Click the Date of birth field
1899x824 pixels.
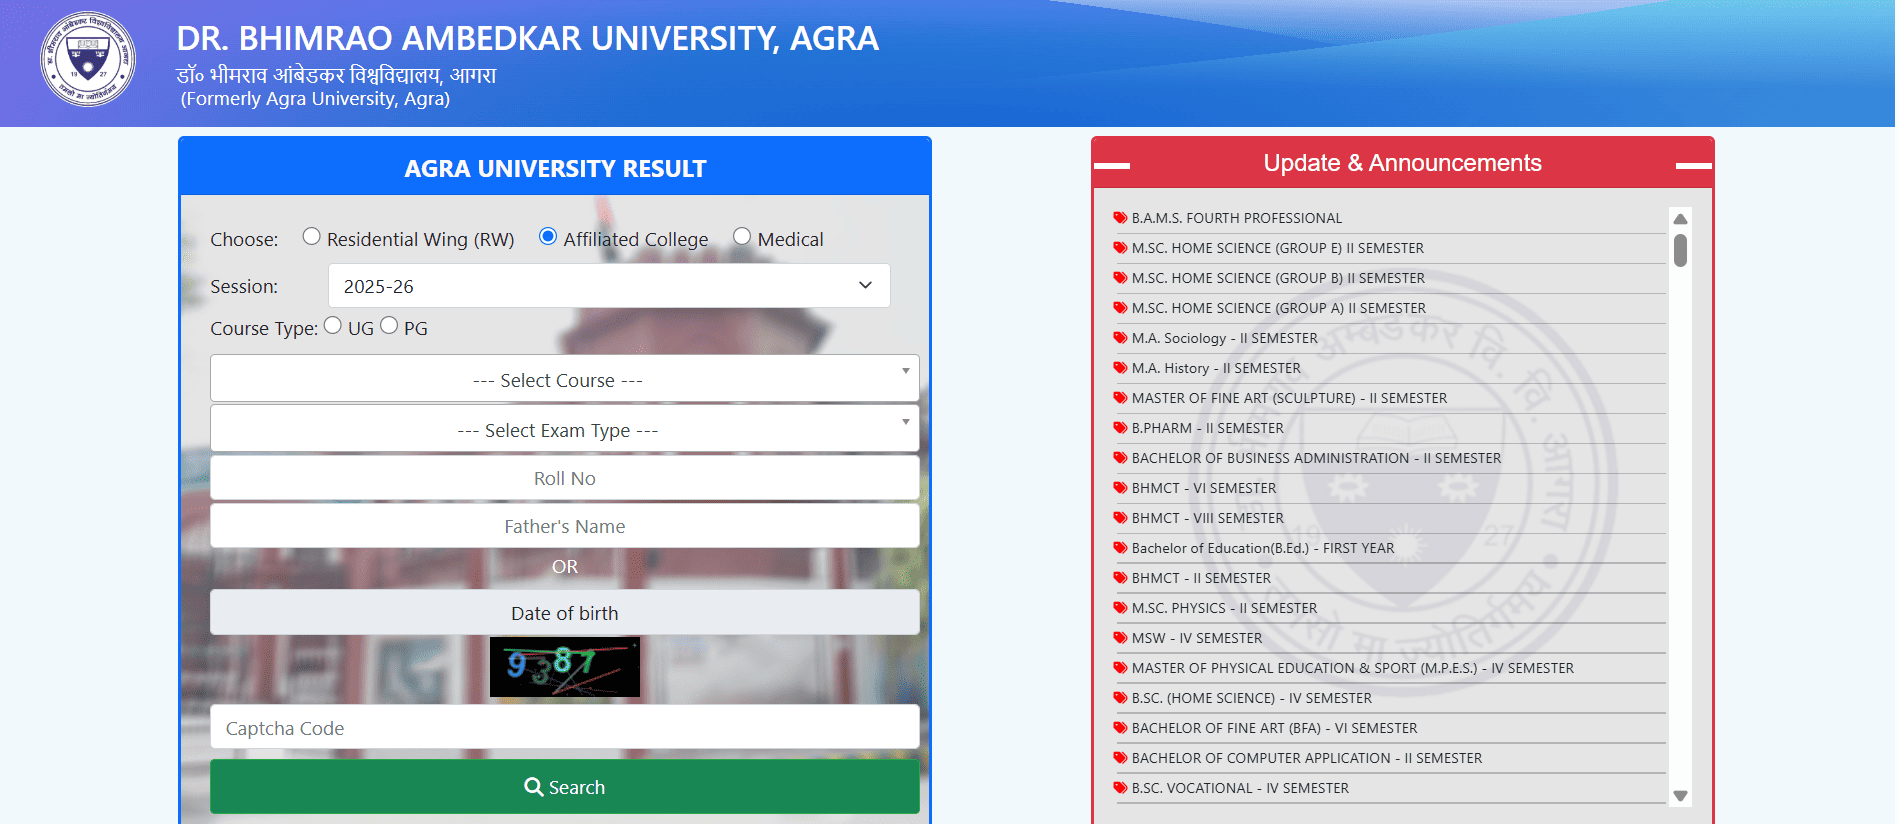point(565,613)
